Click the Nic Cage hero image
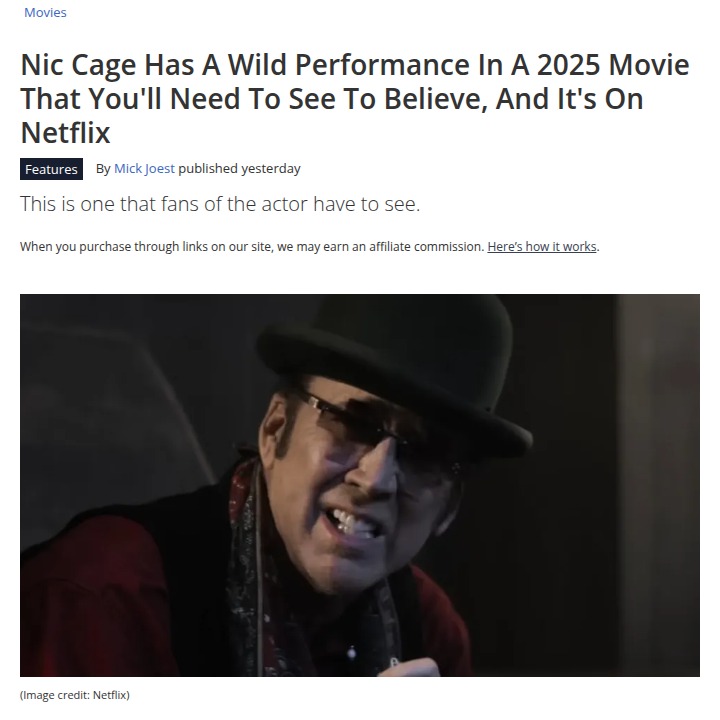This screenshot has height=720, width=720. 360,485
